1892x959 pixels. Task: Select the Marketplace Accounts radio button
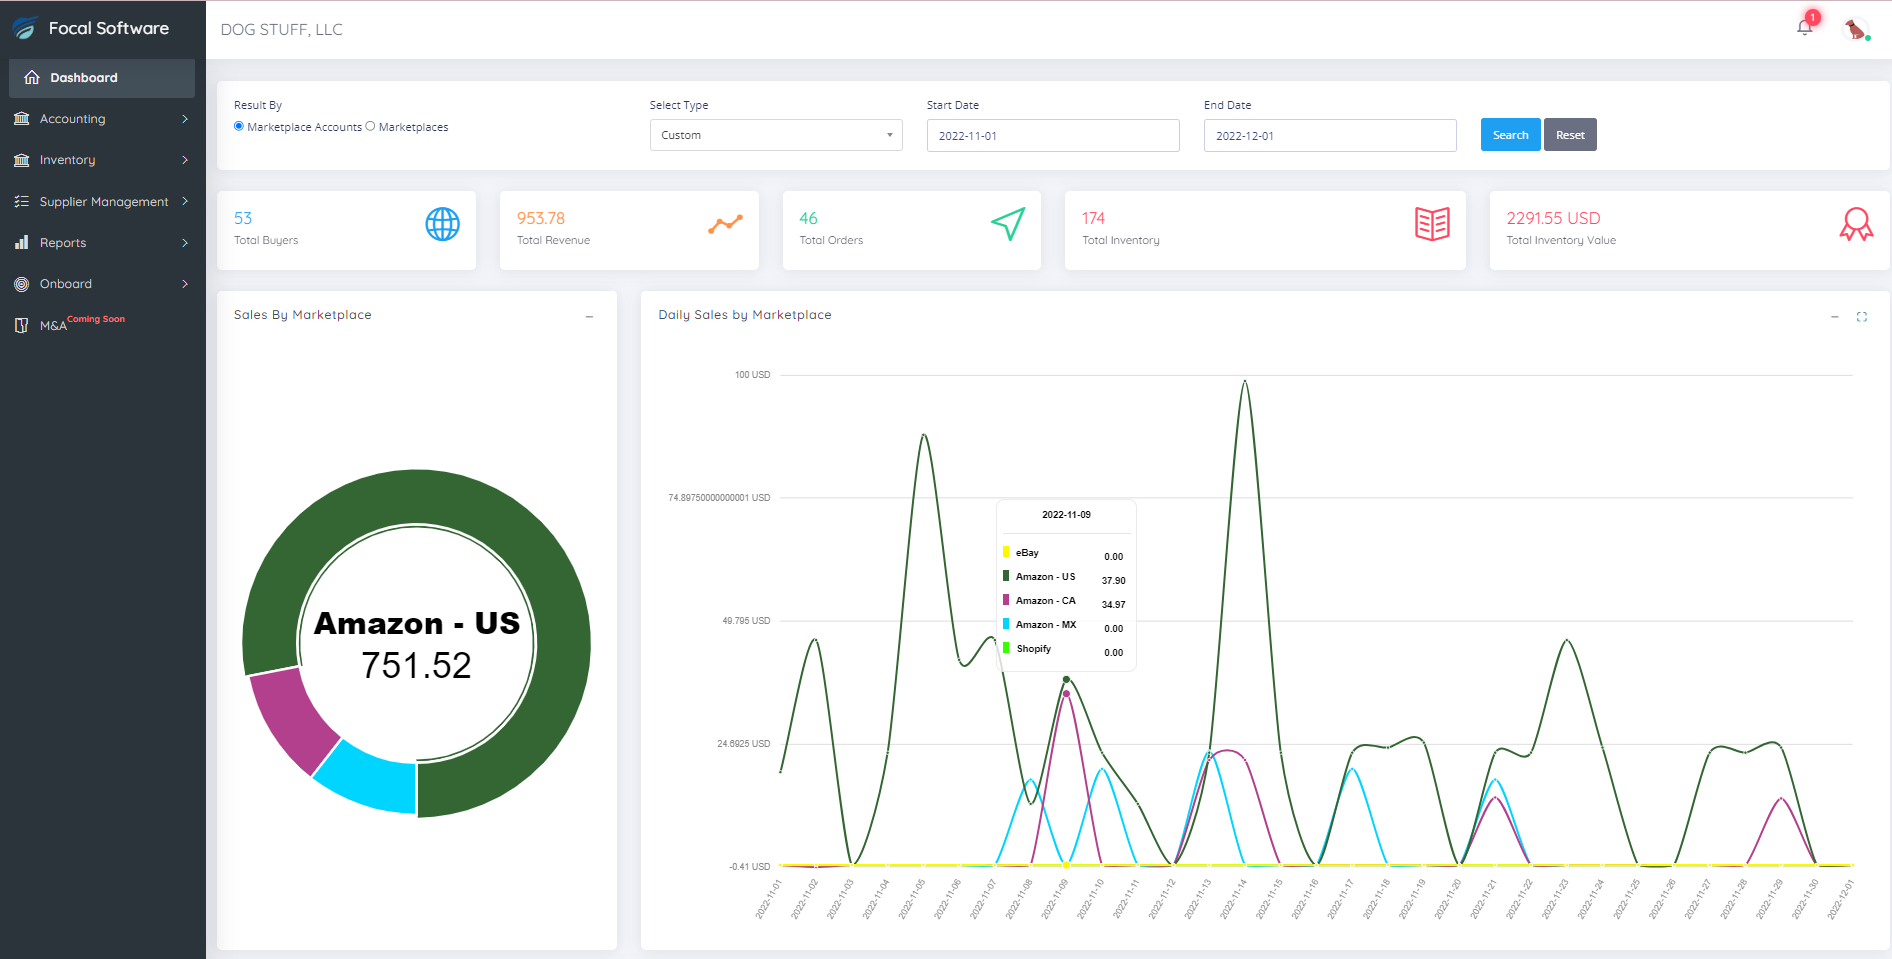pyautogui.click(x=239, y=126)
